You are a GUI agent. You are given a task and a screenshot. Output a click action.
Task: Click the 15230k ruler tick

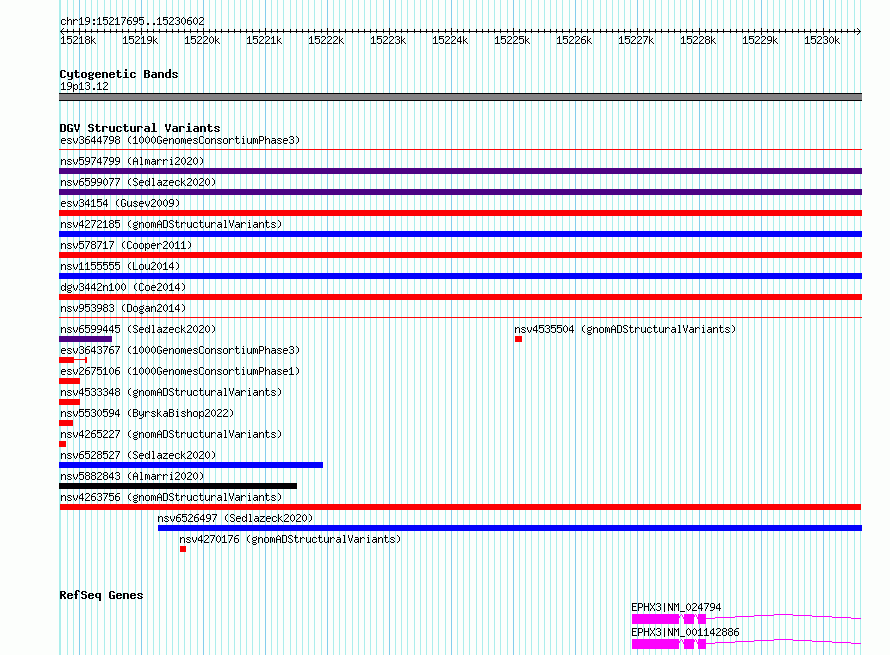pyautogui.click(x=822, y=40)
